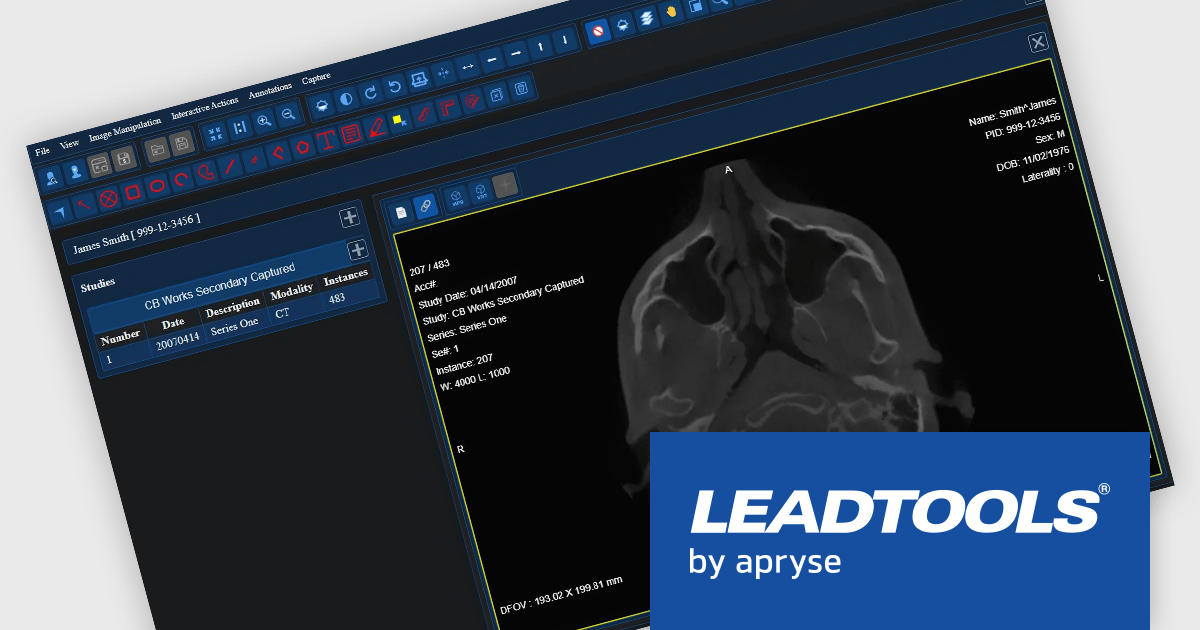Click the greyed save disk icon next to folder

pyautogui.click(x=181, y=143)
